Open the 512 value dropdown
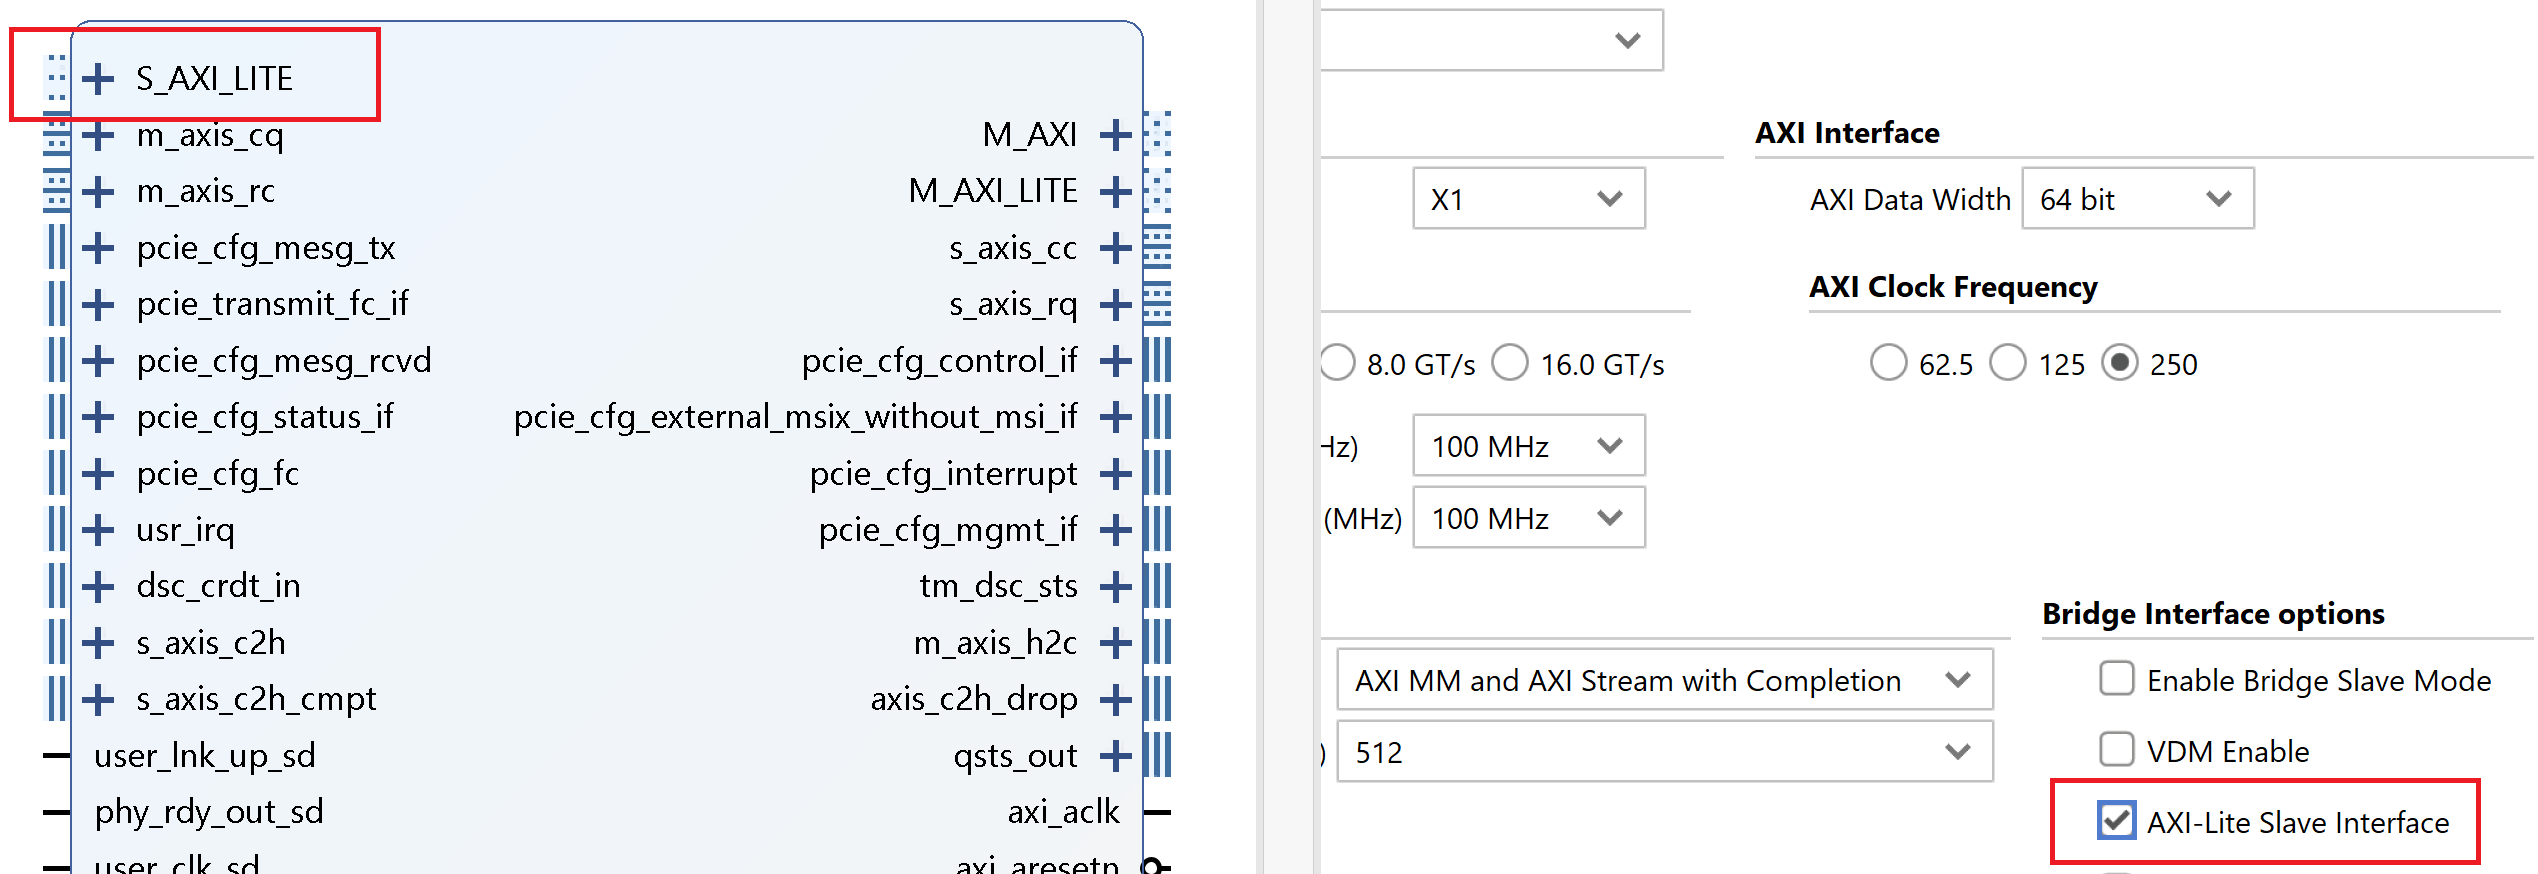Image resolution: width=2538 pixels, height=874 pixels. (1664, 752)
